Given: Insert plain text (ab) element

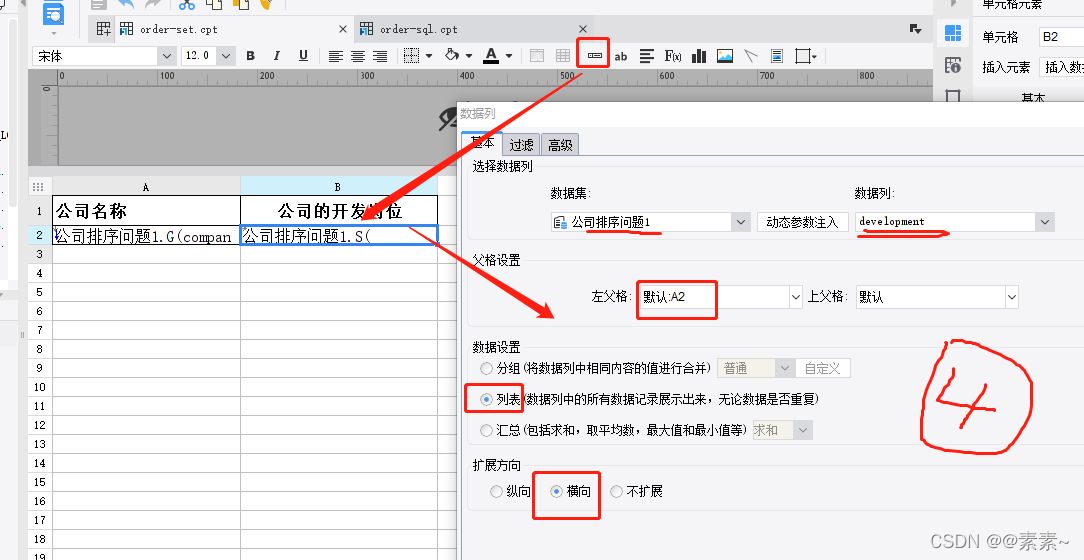Looking at the screenshot, I should [x=621, y=57].
